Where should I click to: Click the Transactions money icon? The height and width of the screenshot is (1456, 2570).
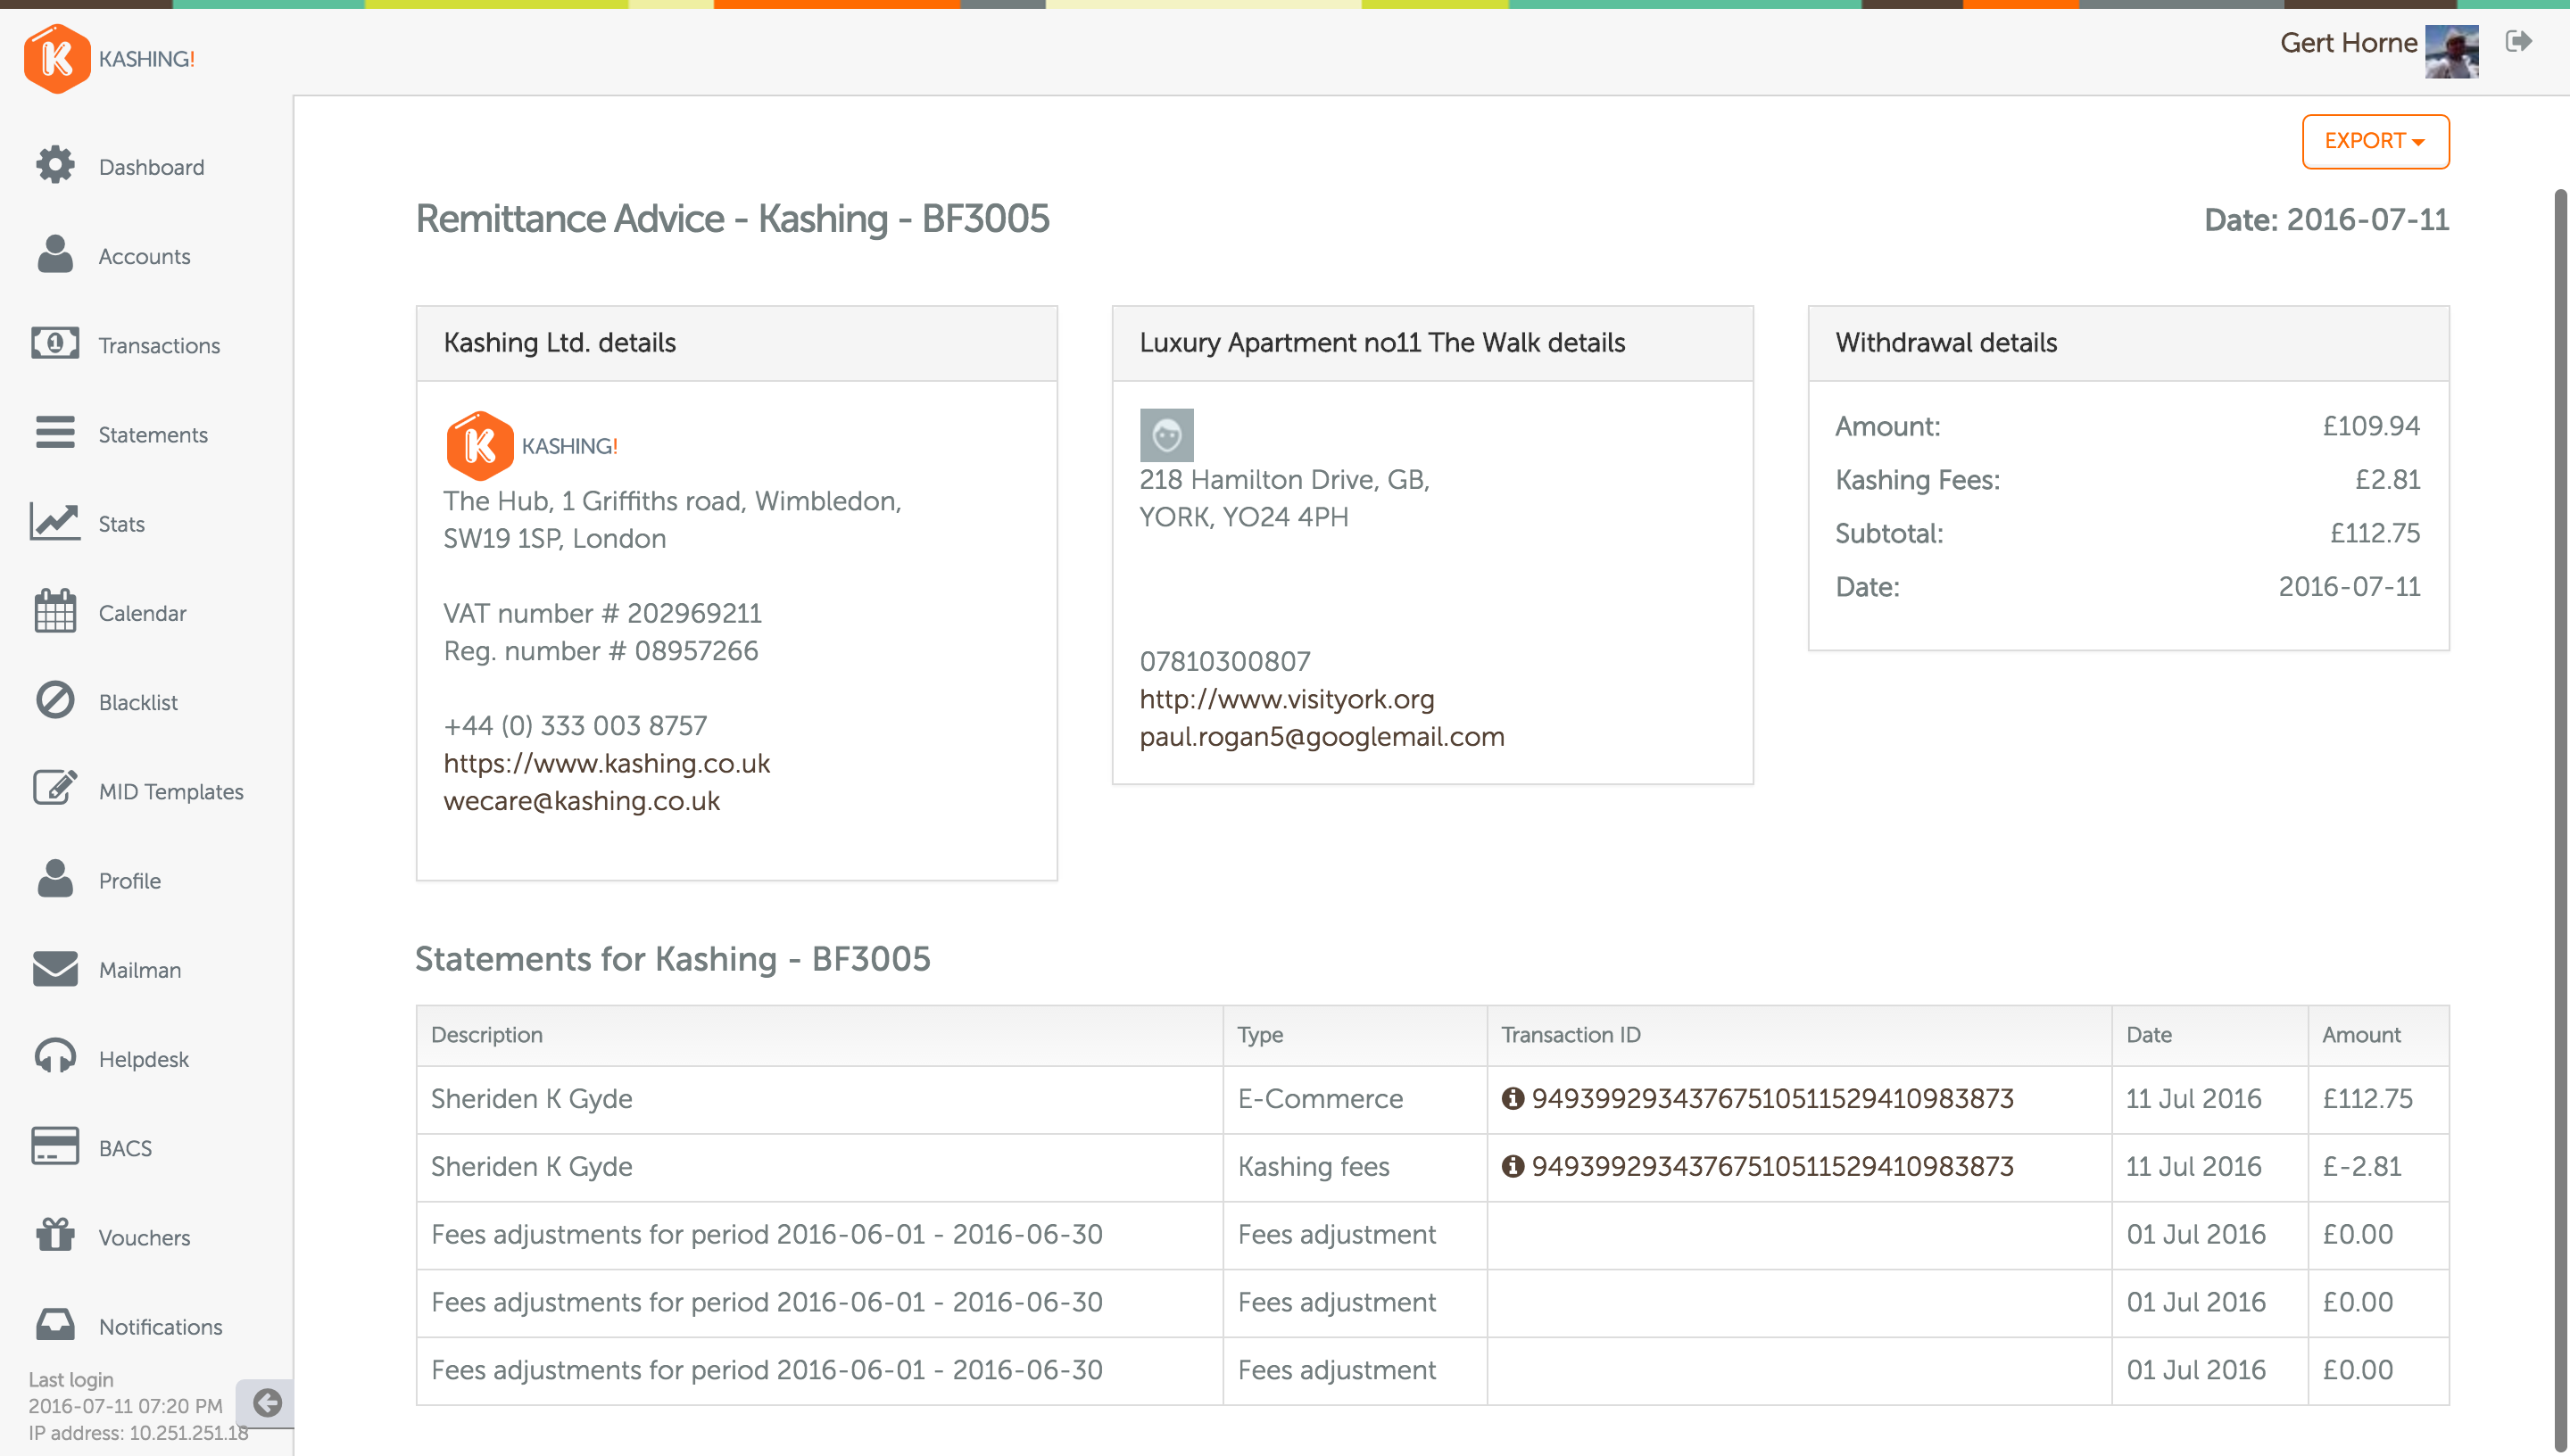[x=55, y=344]
